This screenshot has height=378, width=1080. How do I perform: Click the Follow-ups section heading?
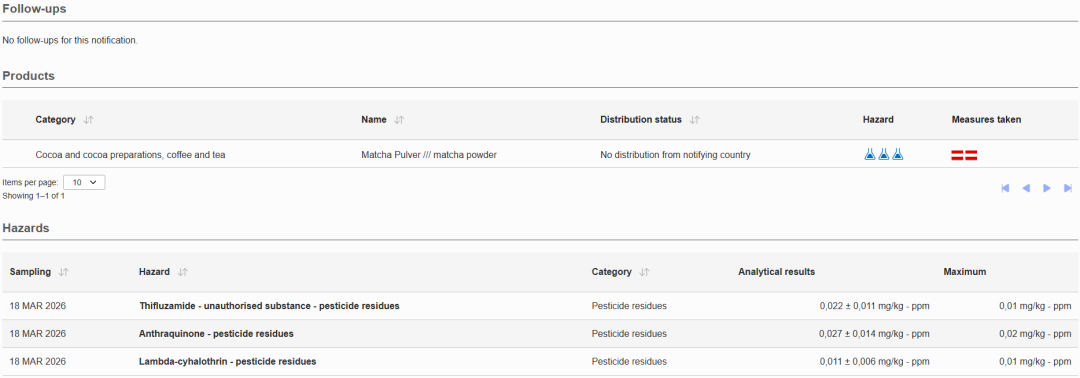tap(34, 9)
